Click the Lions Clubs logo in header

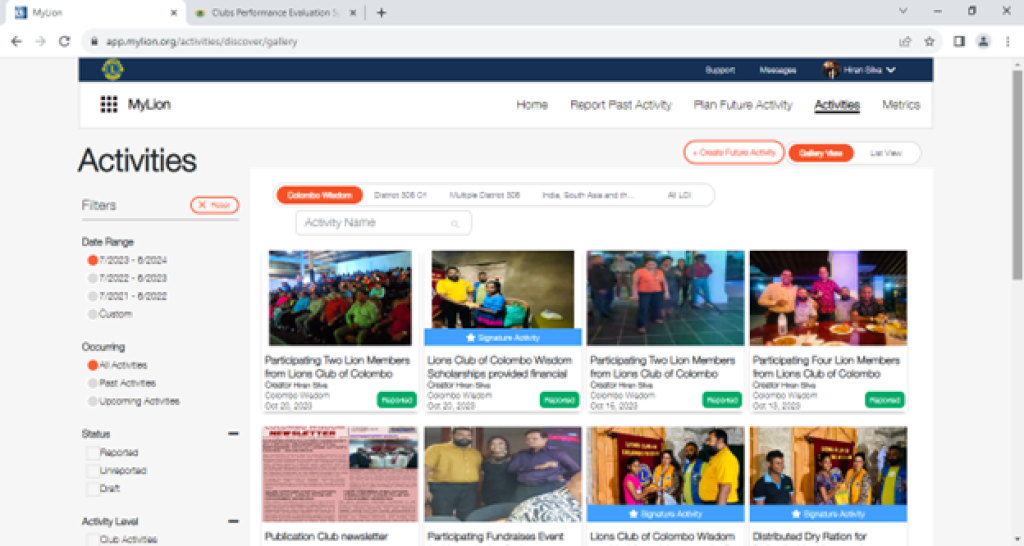tap(112, 69)
